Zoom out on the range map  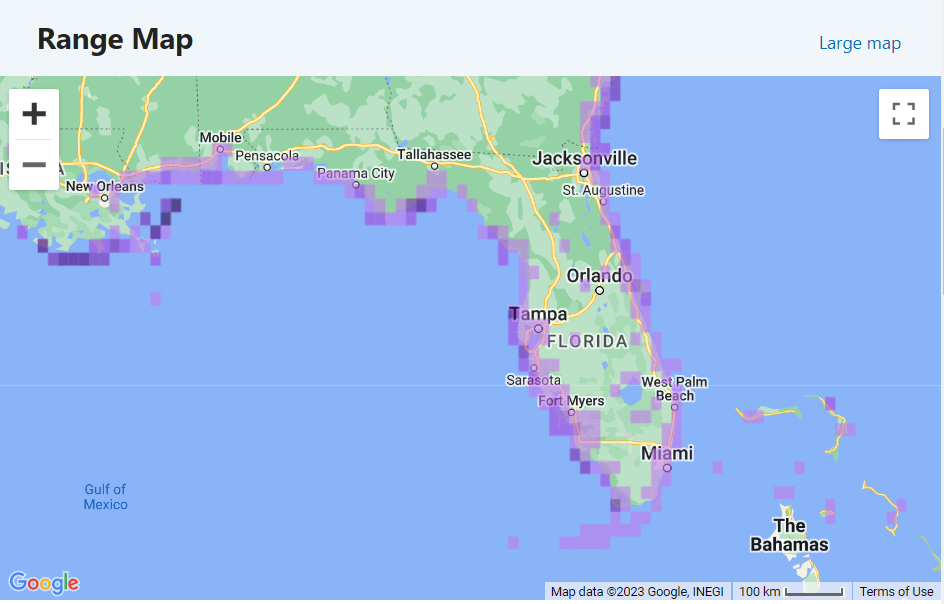point(34,164)
